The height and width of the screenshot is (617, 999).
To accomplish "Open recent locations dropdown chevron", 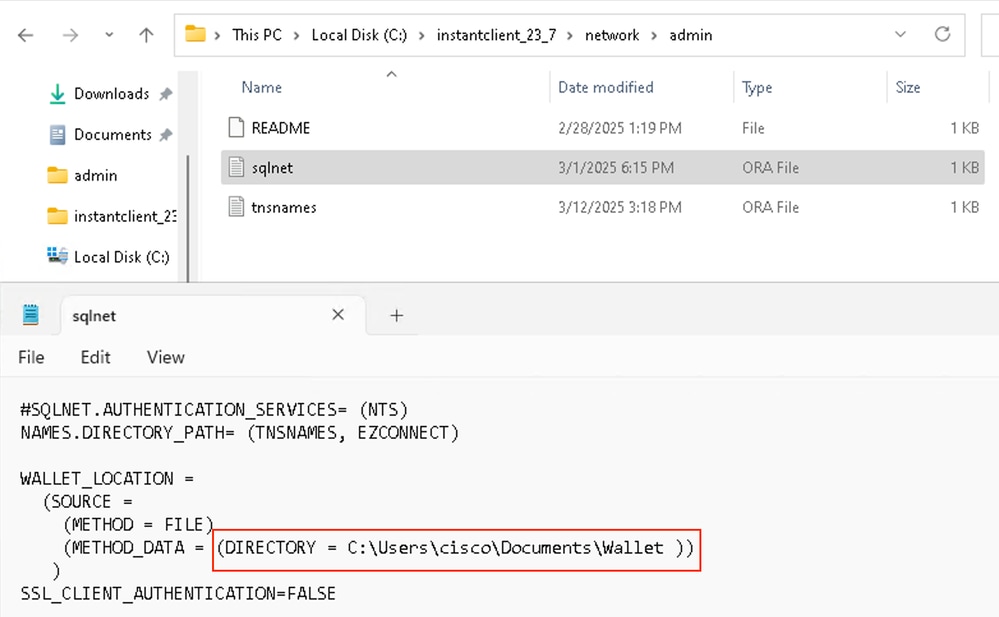I will click(x=109, y=35).
